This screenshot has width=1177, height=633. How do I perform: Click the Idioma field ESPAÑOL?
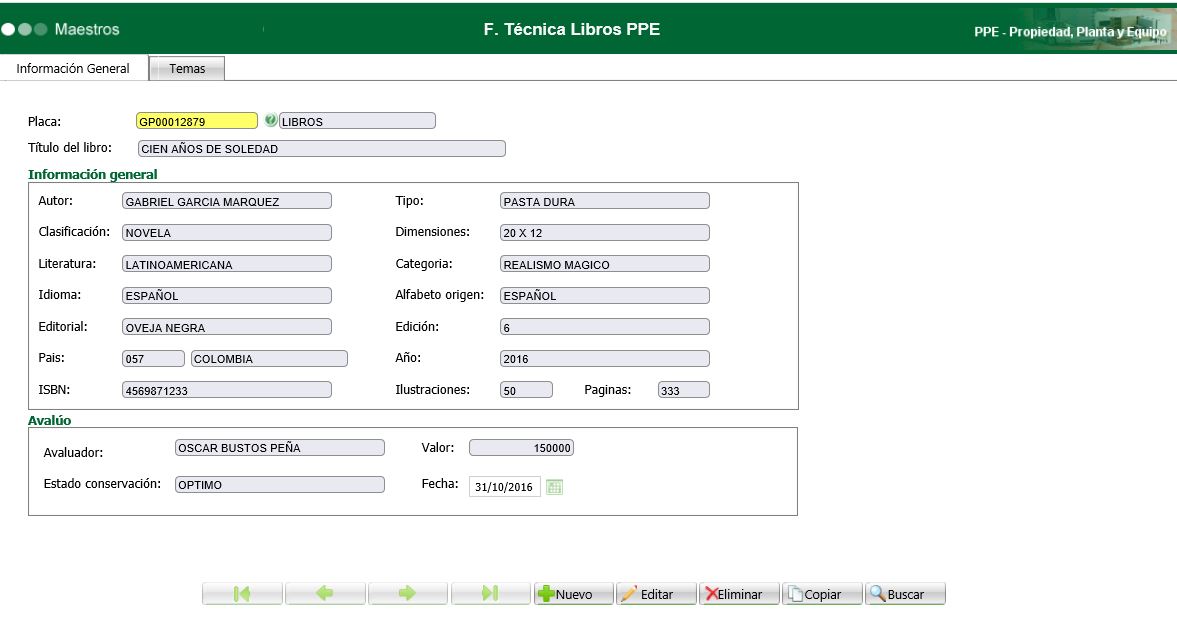pos(227,296)
